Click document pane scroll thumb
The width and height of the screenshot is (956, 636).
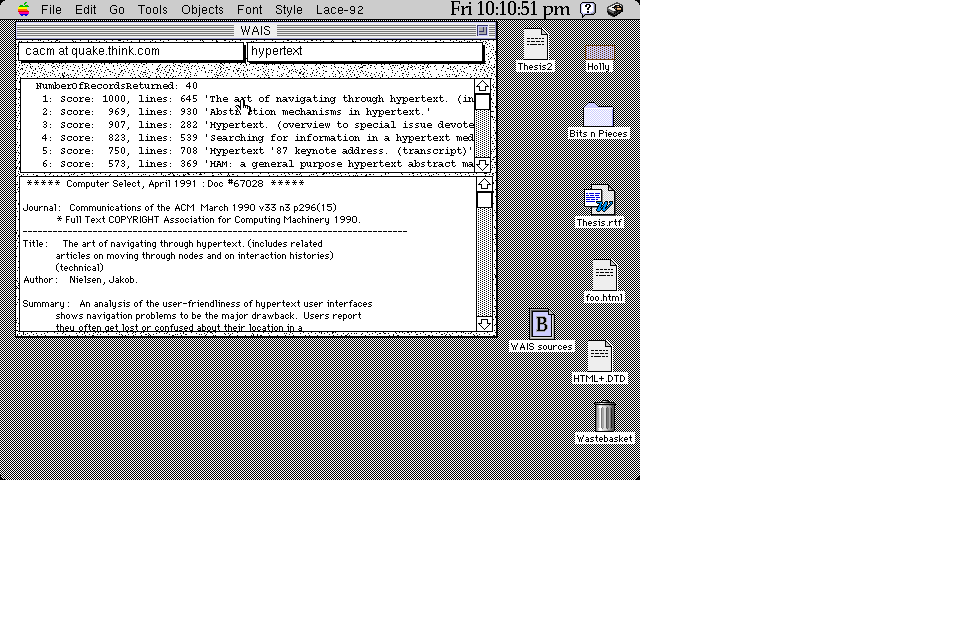[484, 200]
